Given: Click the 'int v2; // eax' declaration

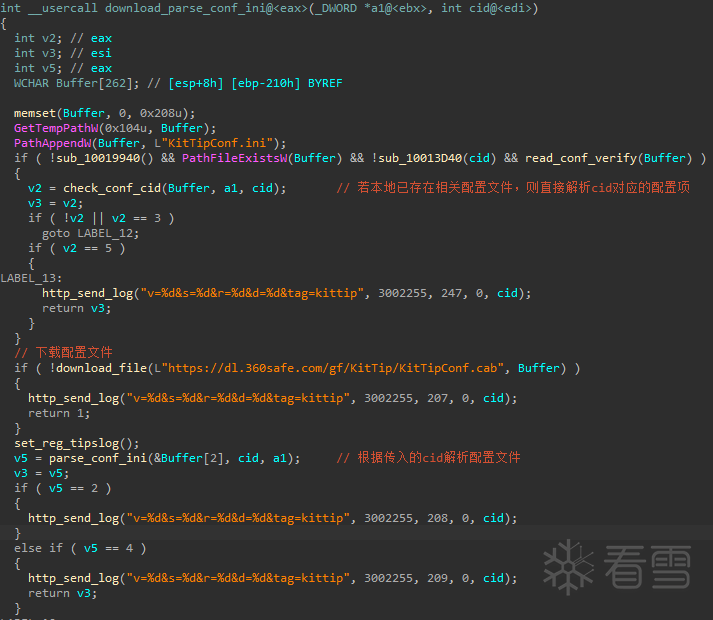Looking at the screenshot, I should (63, 38).
